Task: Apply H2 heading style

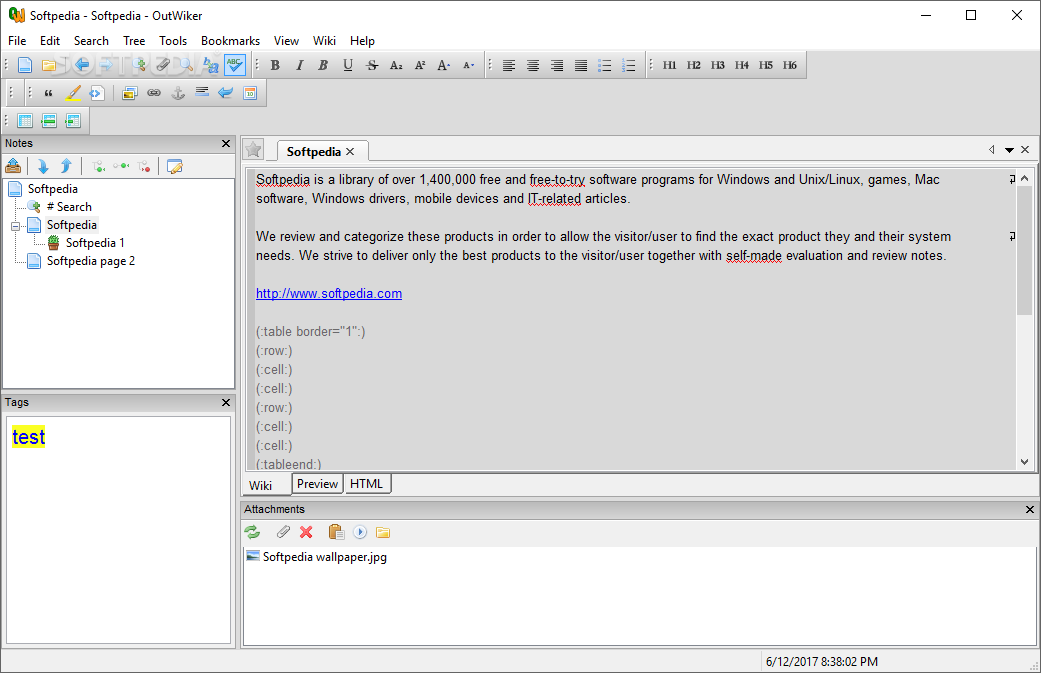Action: coord(693,65)
